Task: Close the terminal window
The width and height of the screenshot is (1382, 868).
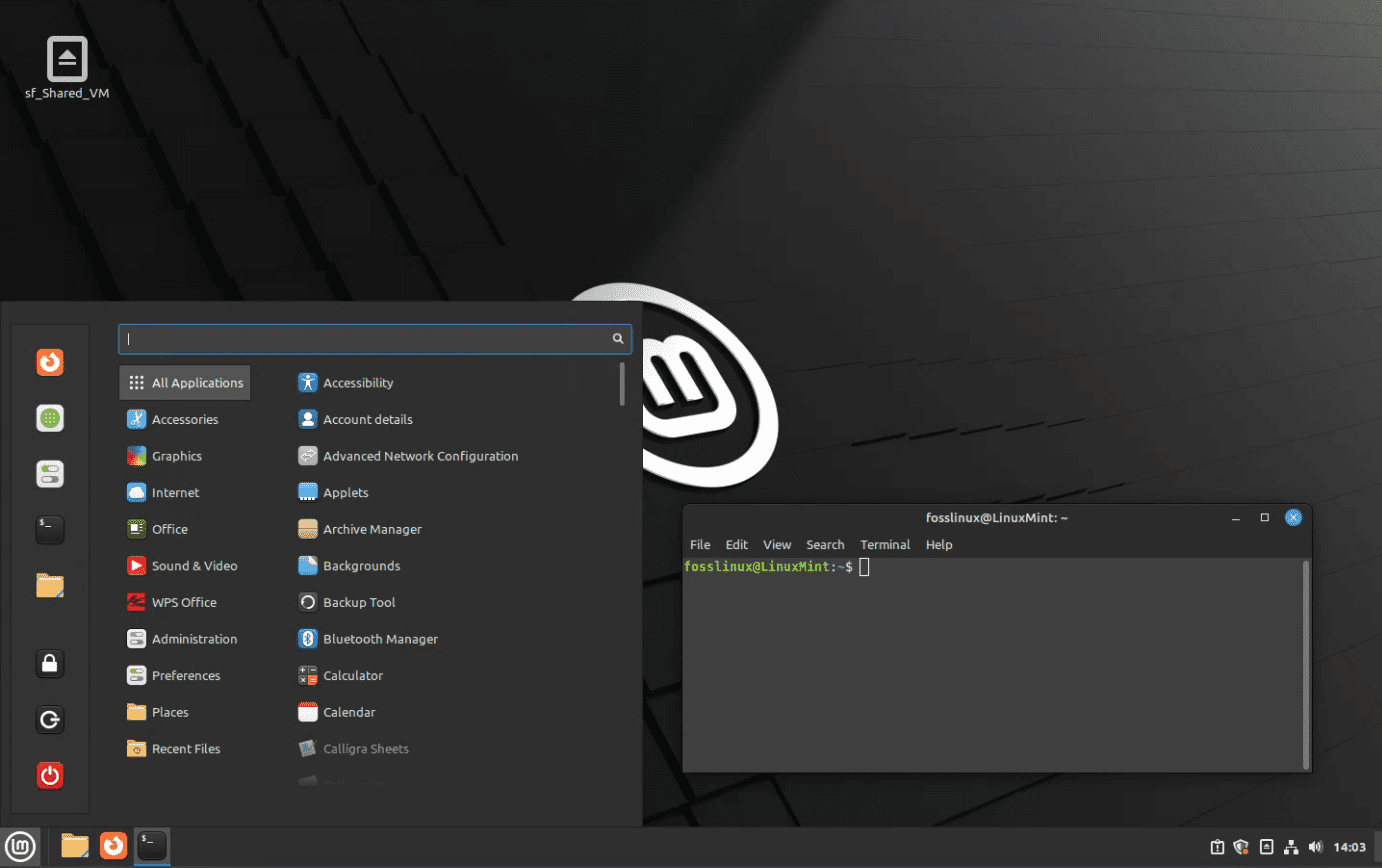Action: tap(1293, 517)
